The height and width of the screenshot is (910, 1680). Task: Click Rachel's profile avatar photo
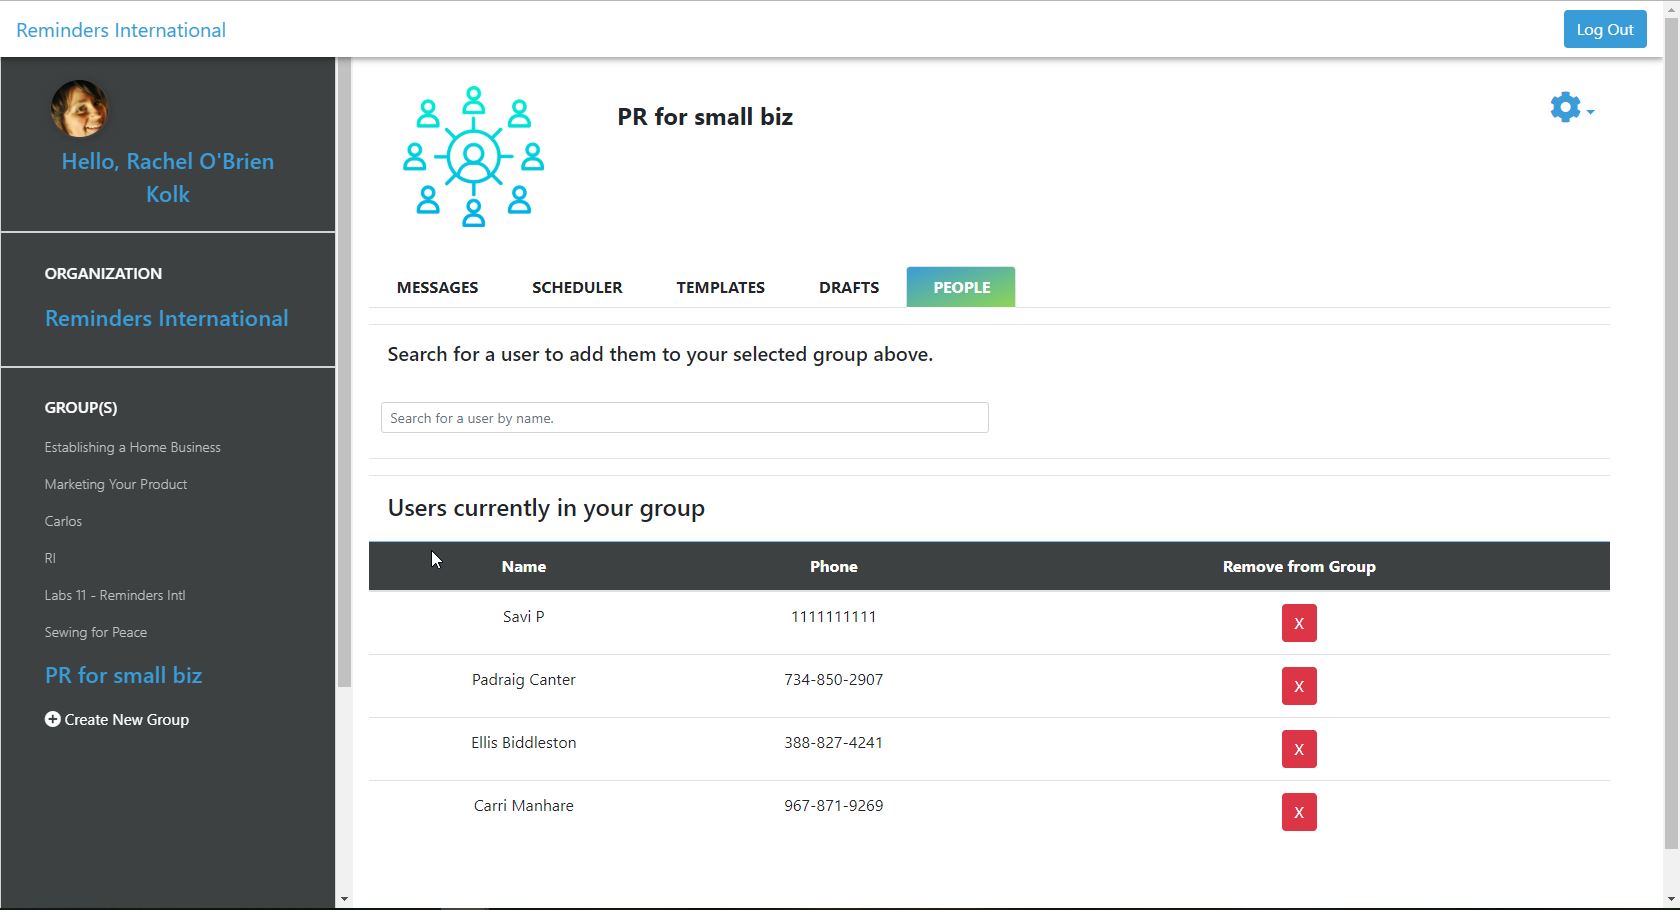click(x=79, y=108)
